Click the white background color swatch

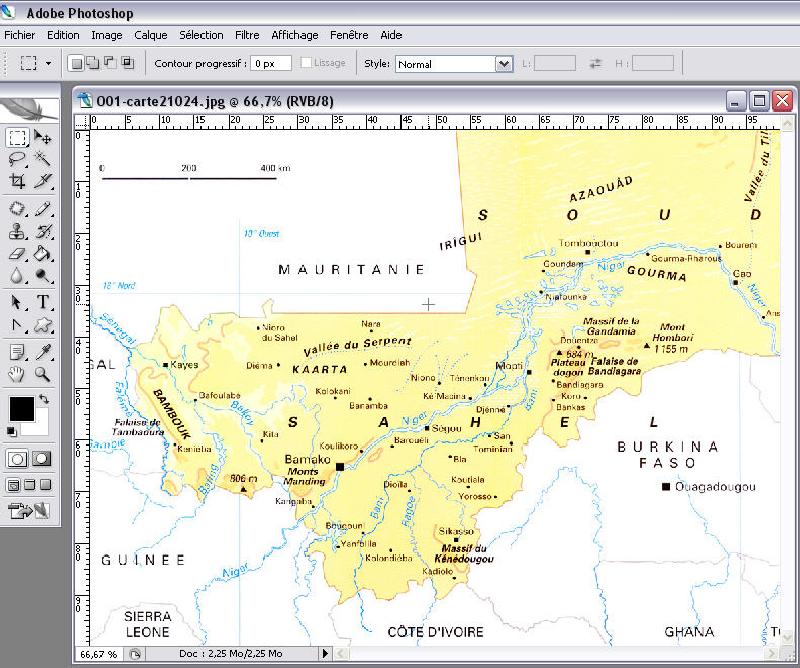pyautogui.click(x=41, y=426)
